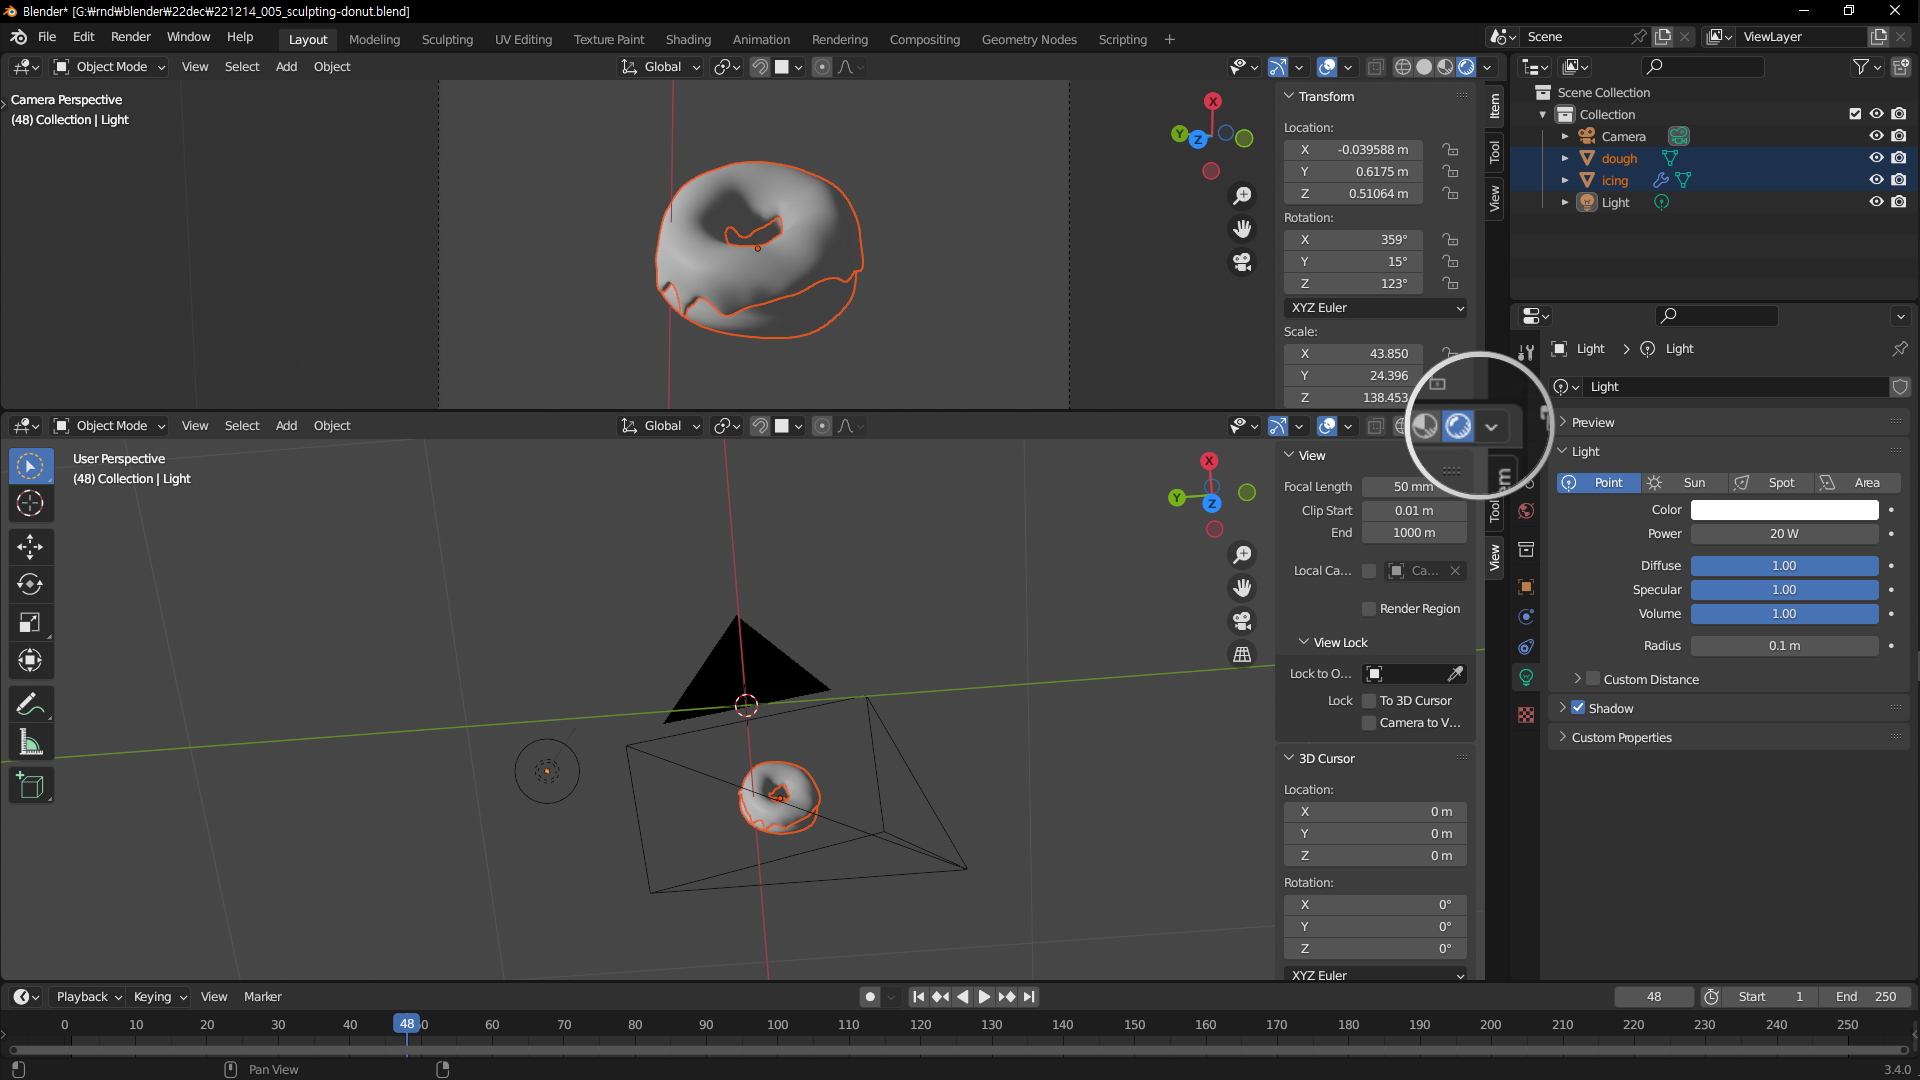
Task: Select the Scale tool
Action: pos(30,622)
